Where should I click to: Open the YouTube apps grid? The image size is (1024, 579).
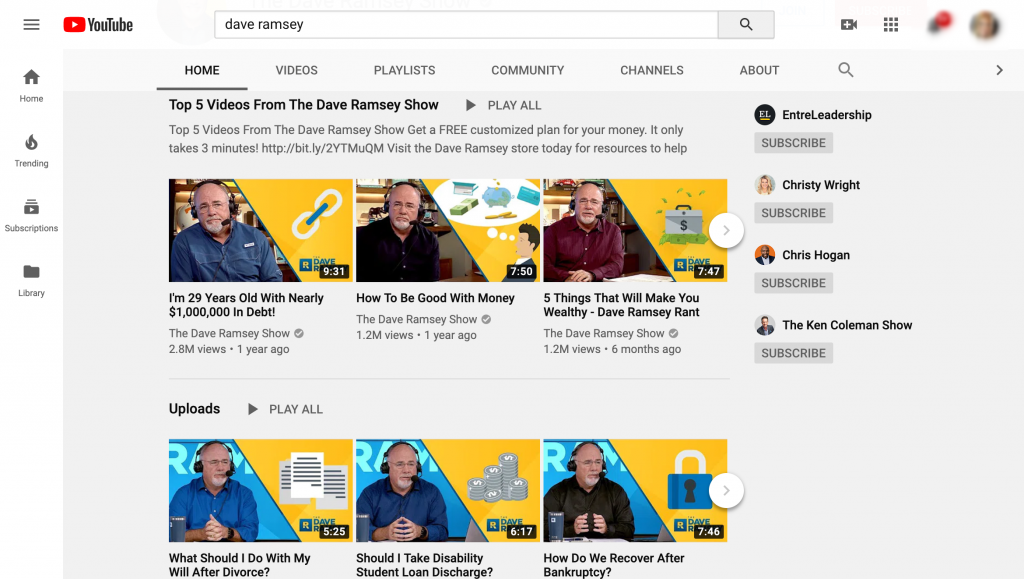pos(891,25)
